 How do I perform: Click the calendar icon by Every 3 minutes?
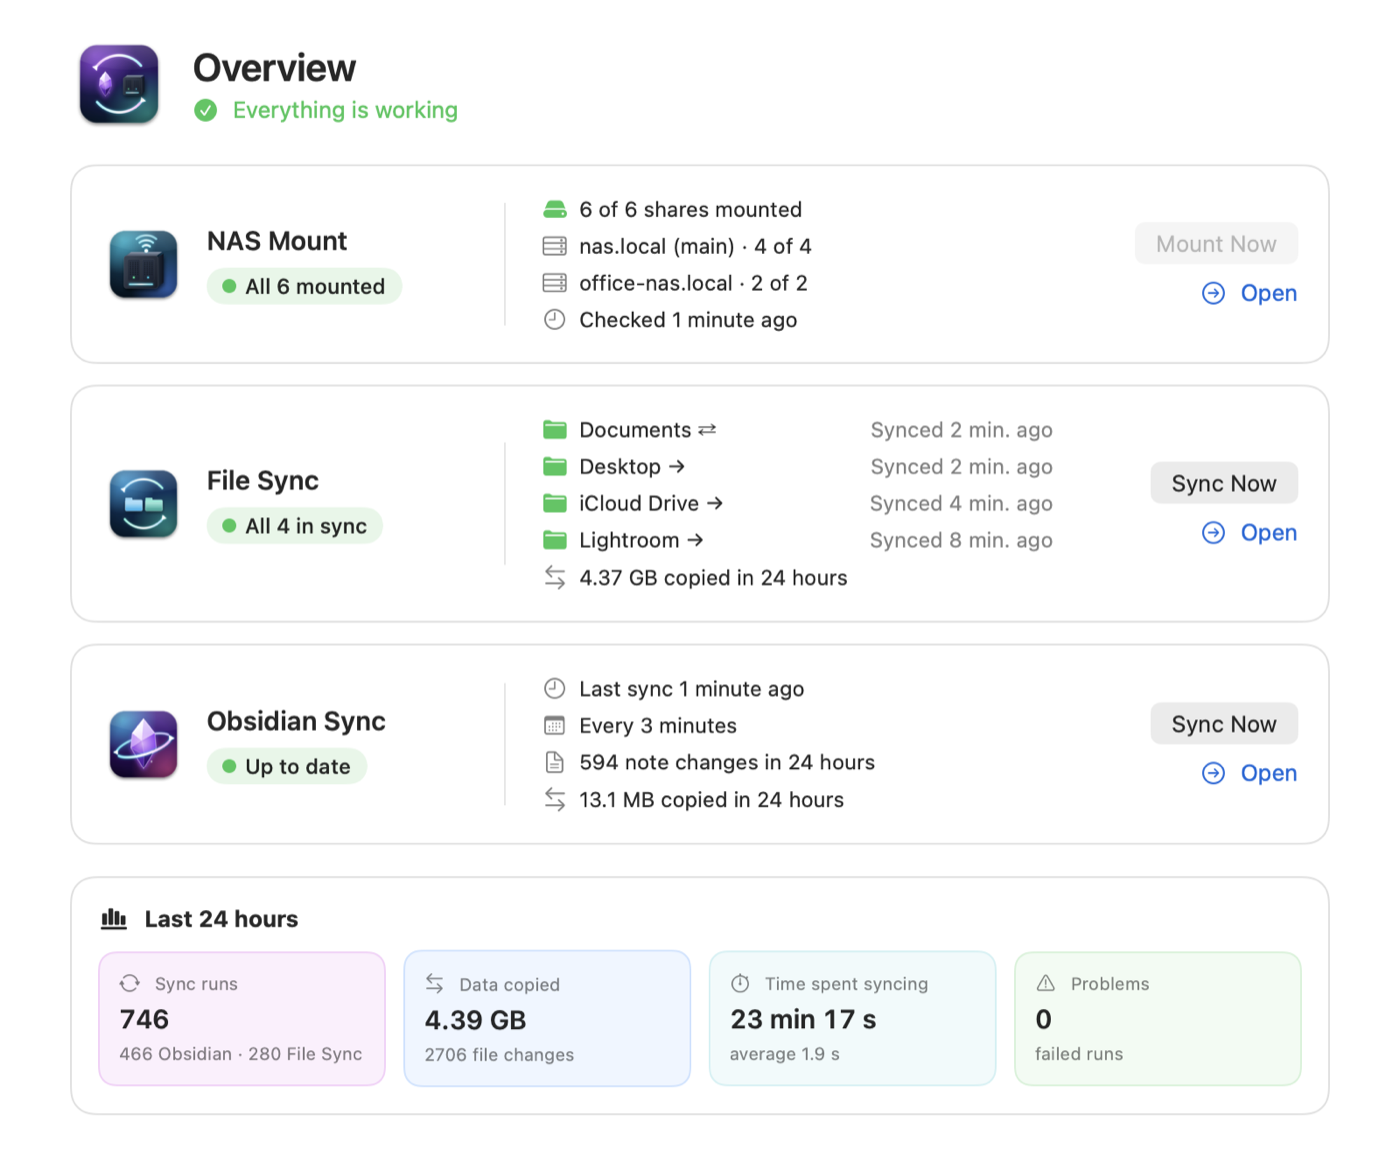(555, 726)
